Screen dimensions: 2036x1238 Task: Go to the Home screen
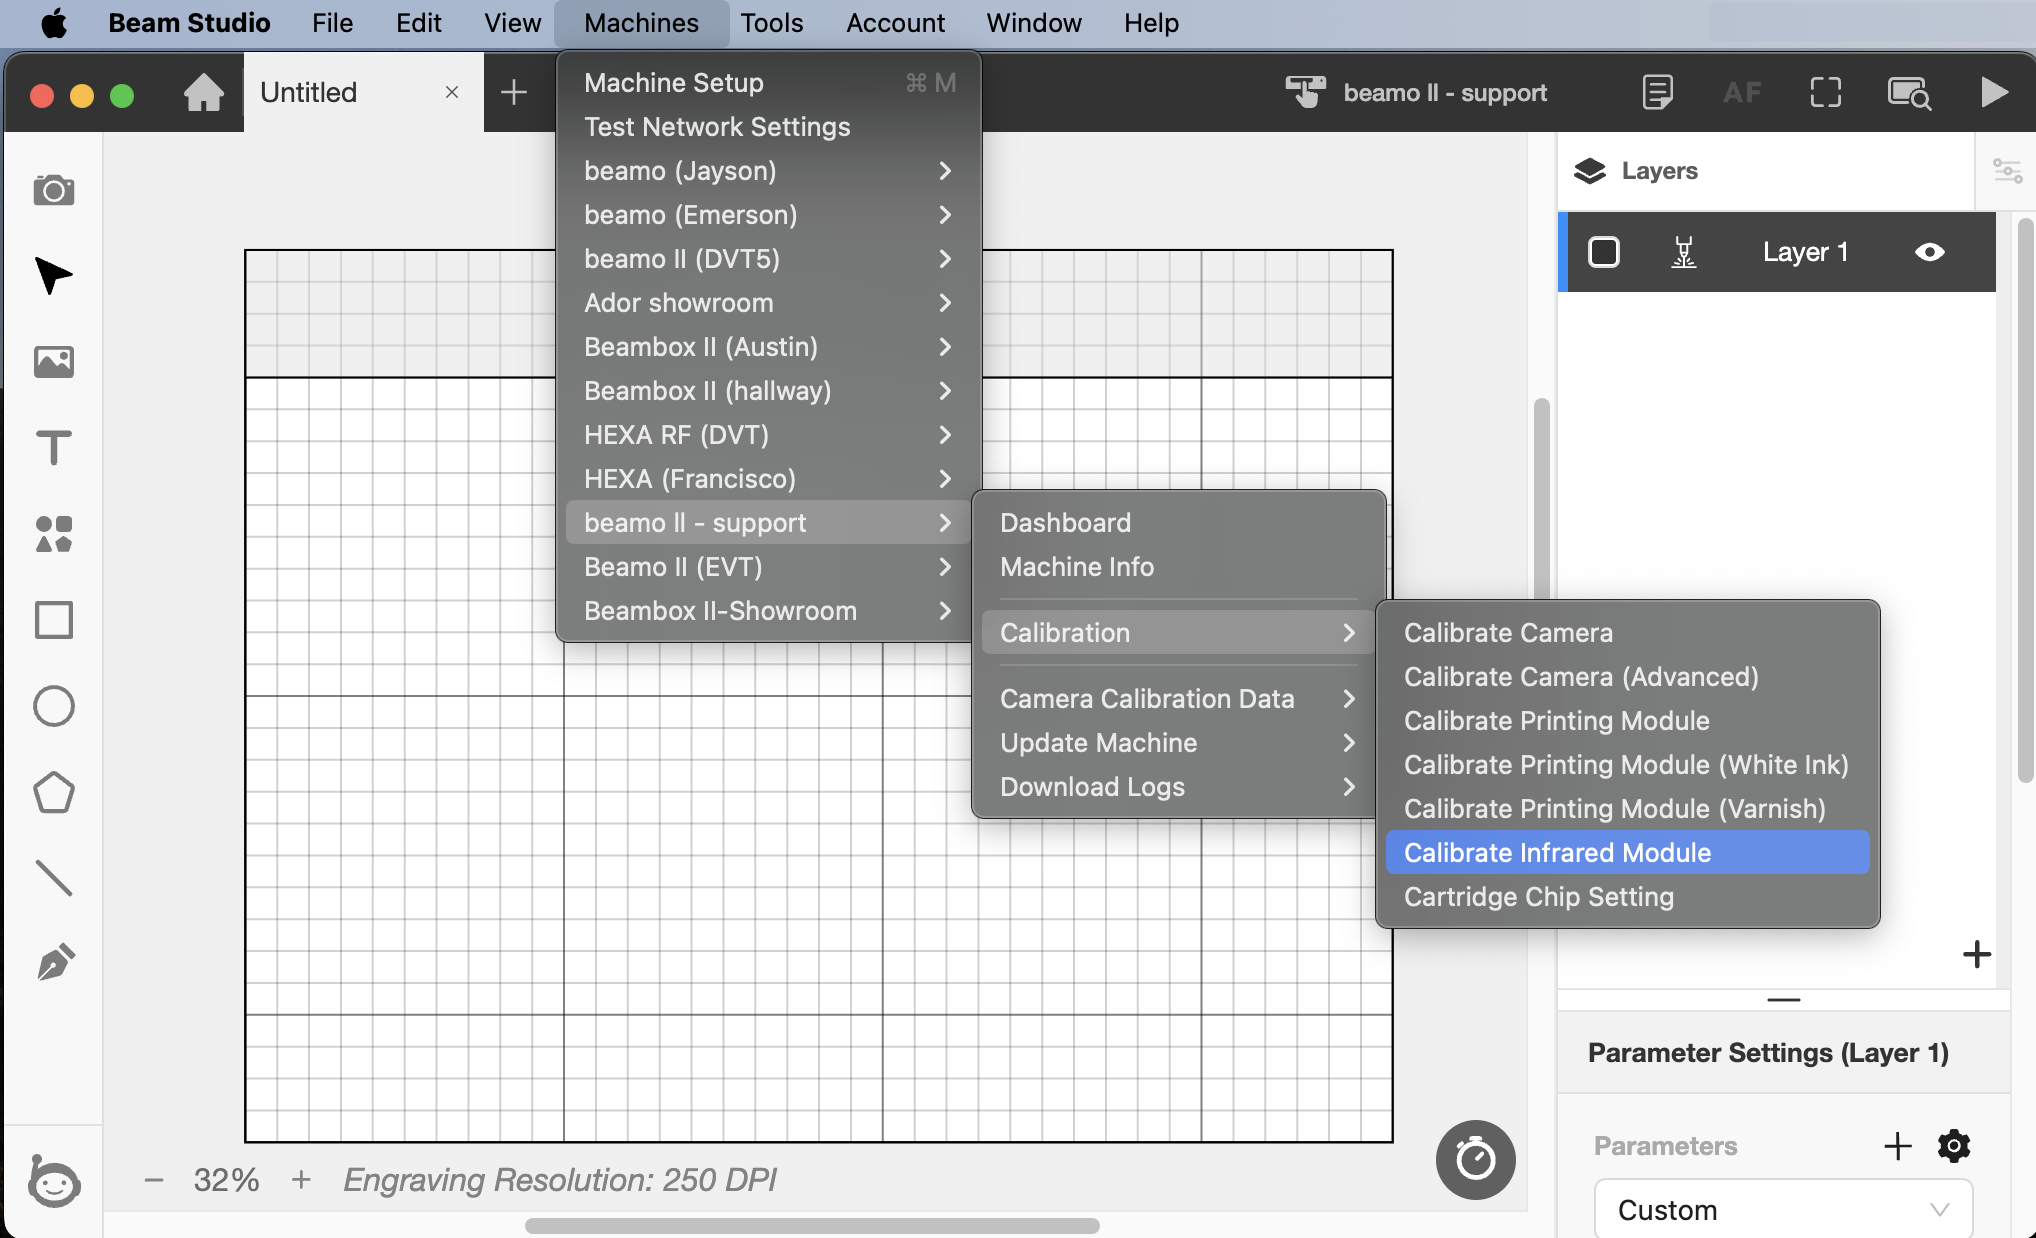(204, 93)
